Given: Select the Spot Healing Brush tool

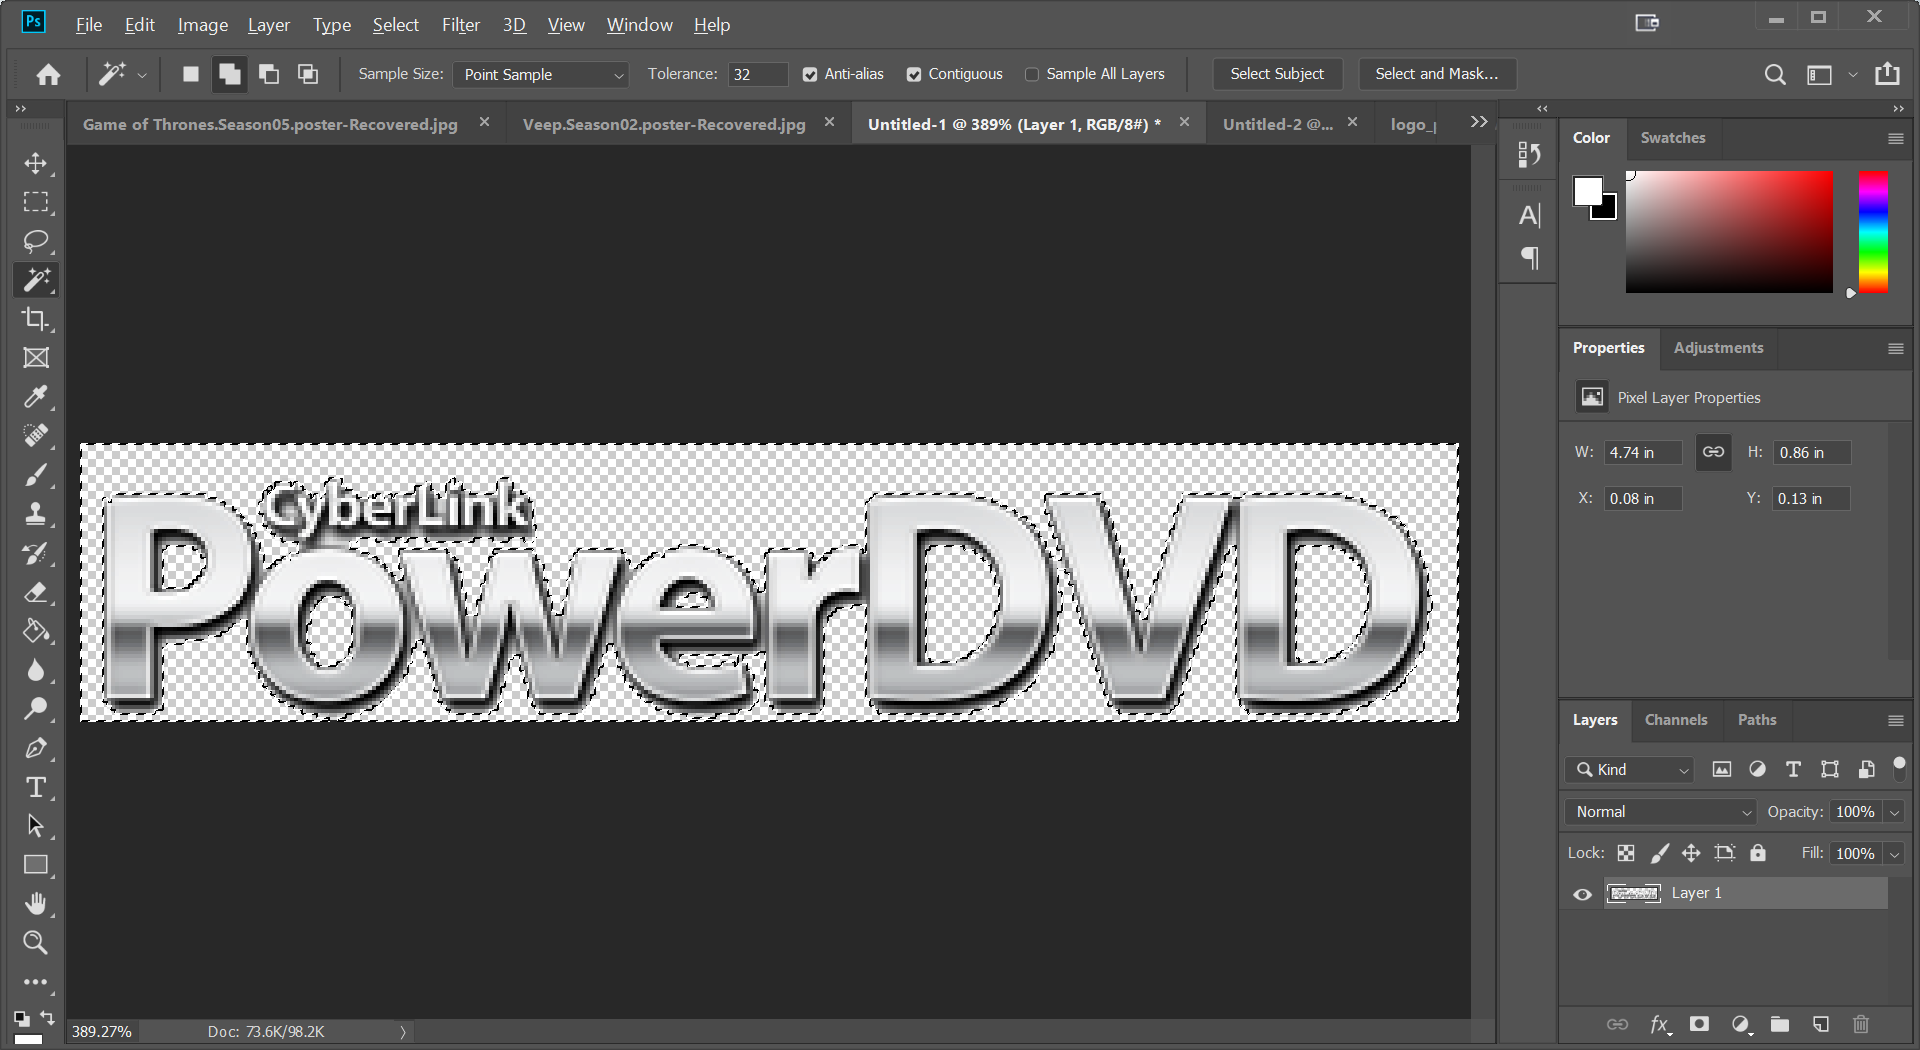Looking at the screenshot, I should point(36,436).
